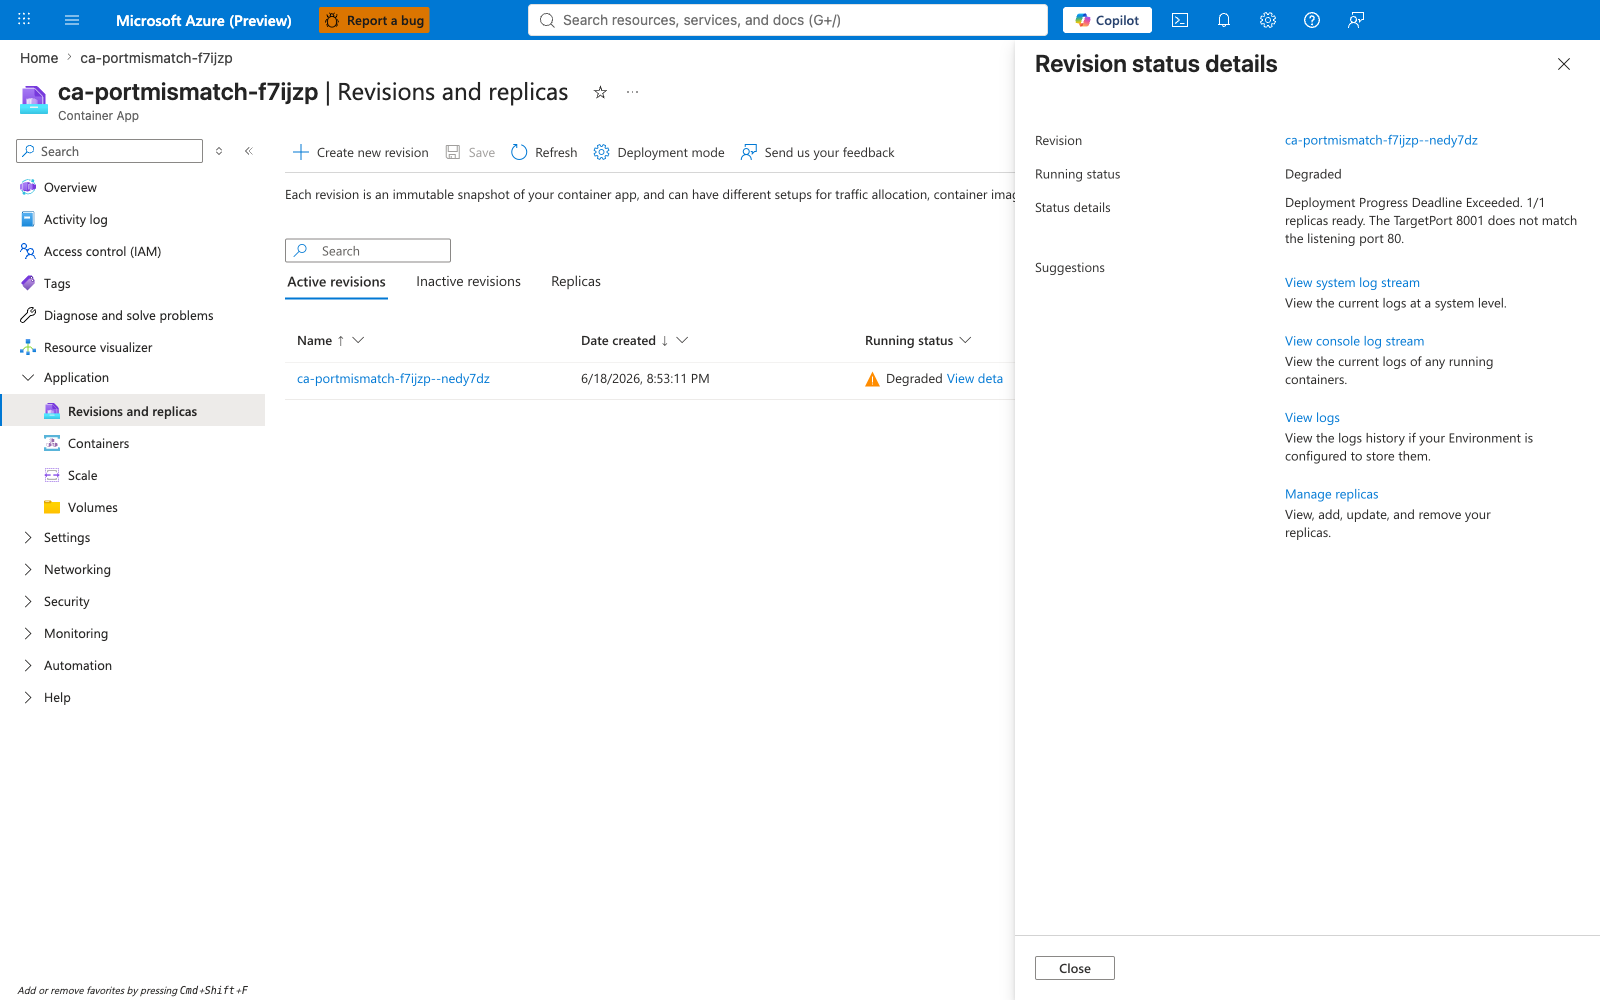Open Scale under Application

(x=82, y=475)
